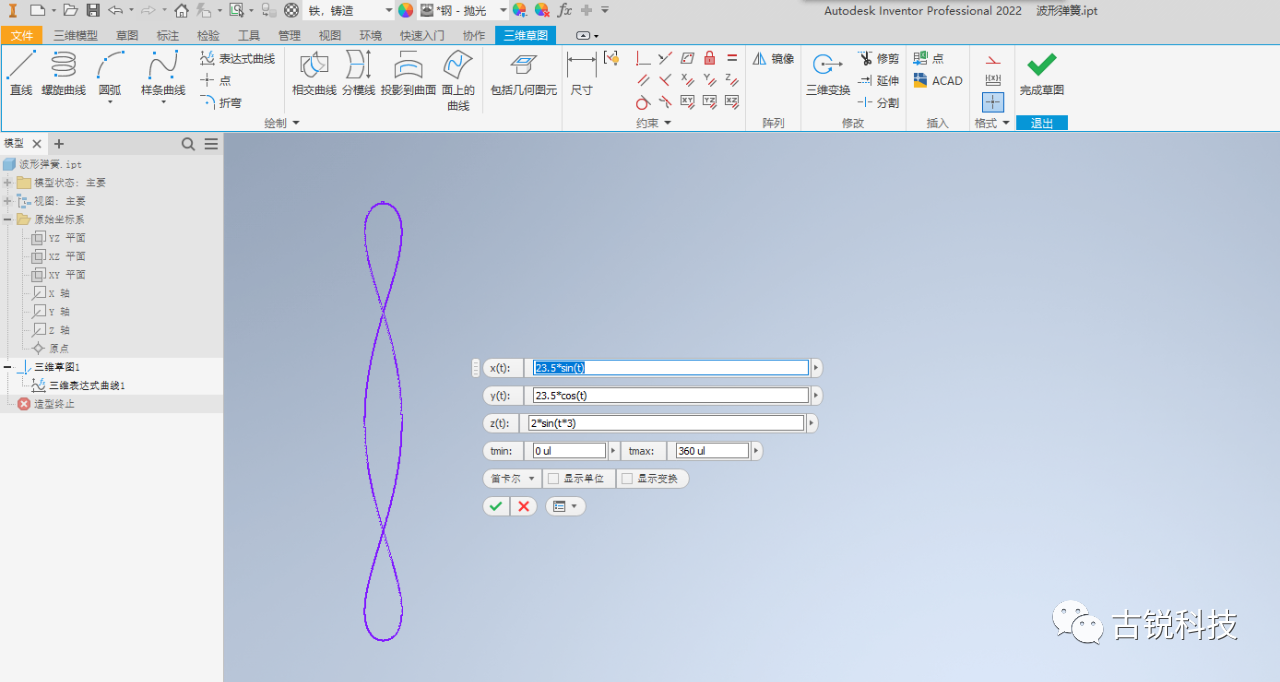The image size is (1280, 682).
Task: Close the 模型 browser tab
Action: pos(36,144)
